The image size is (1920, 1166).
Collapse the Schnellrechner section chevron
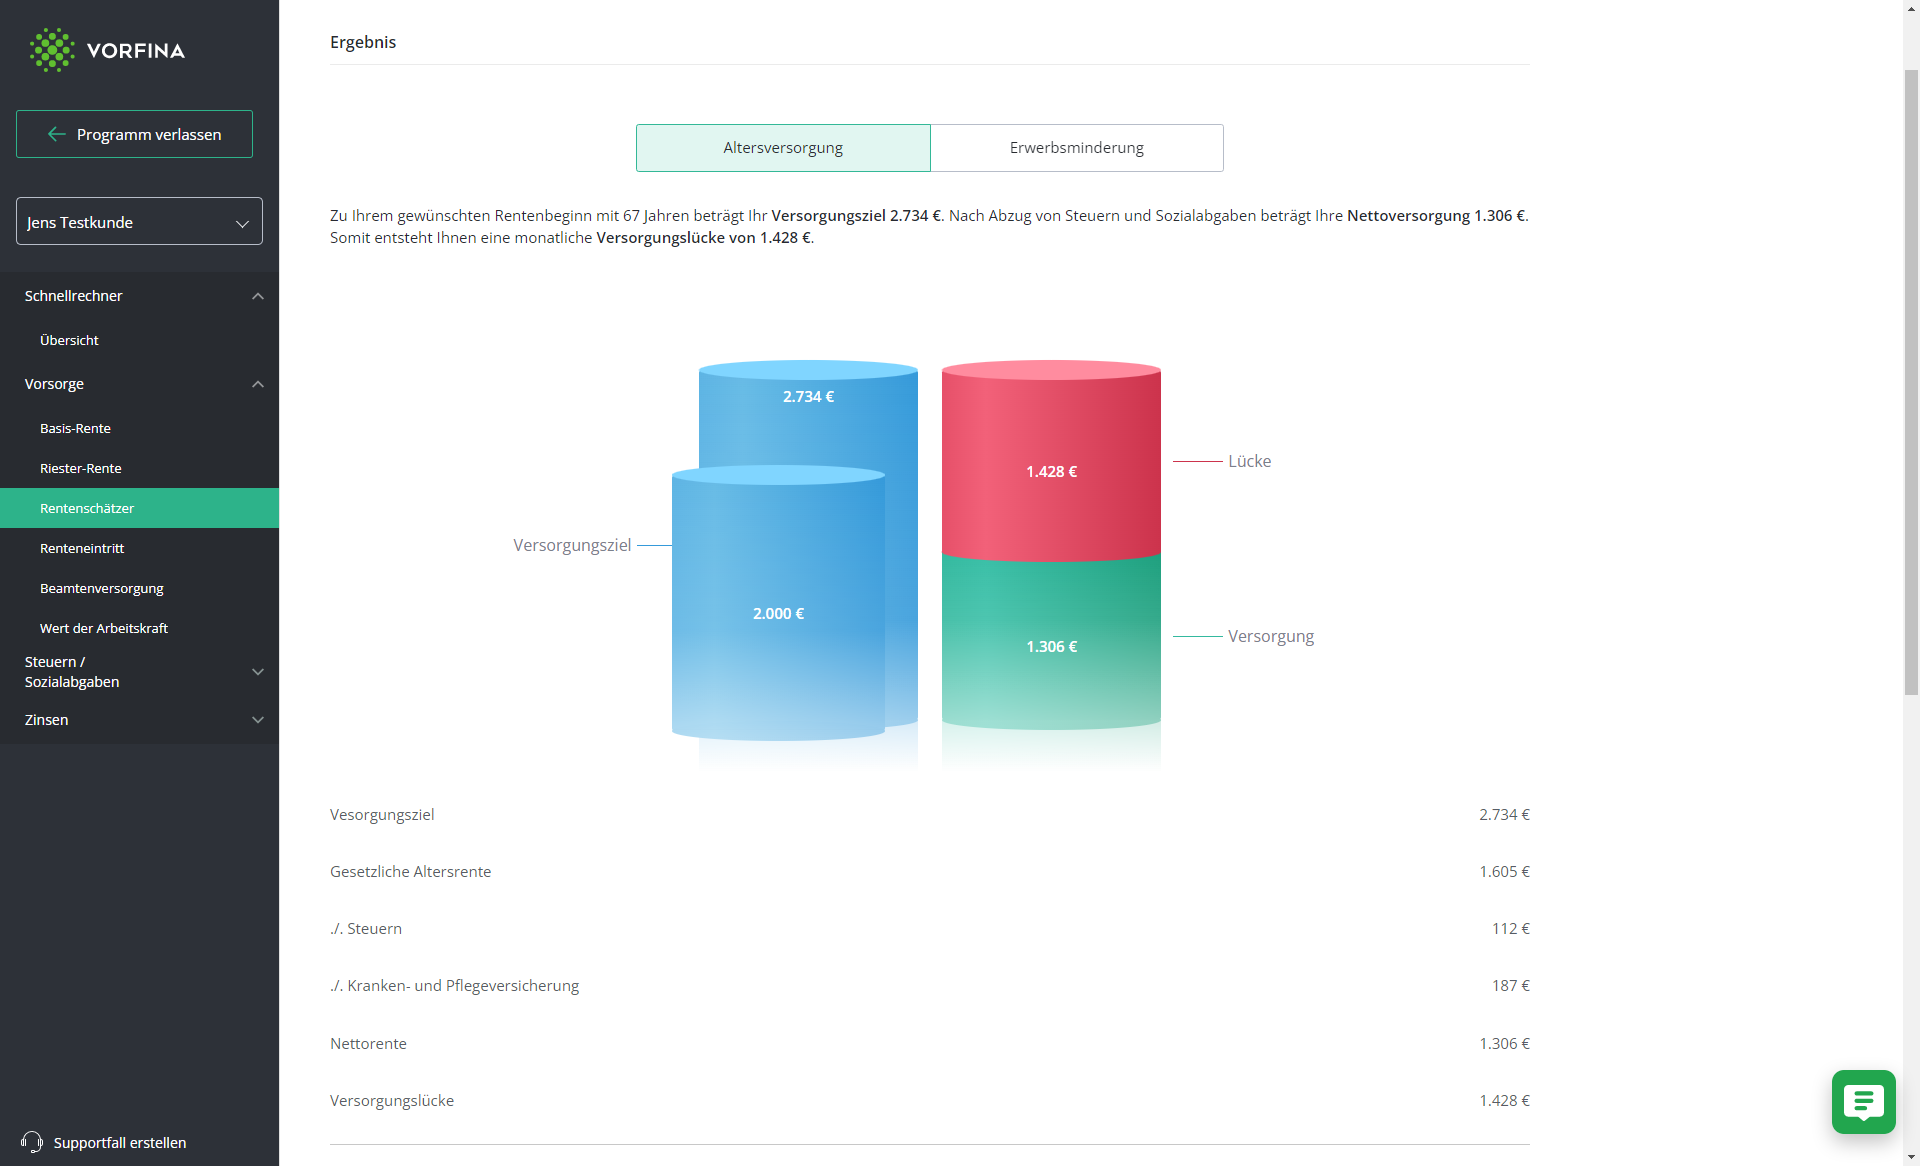(258, 296)
